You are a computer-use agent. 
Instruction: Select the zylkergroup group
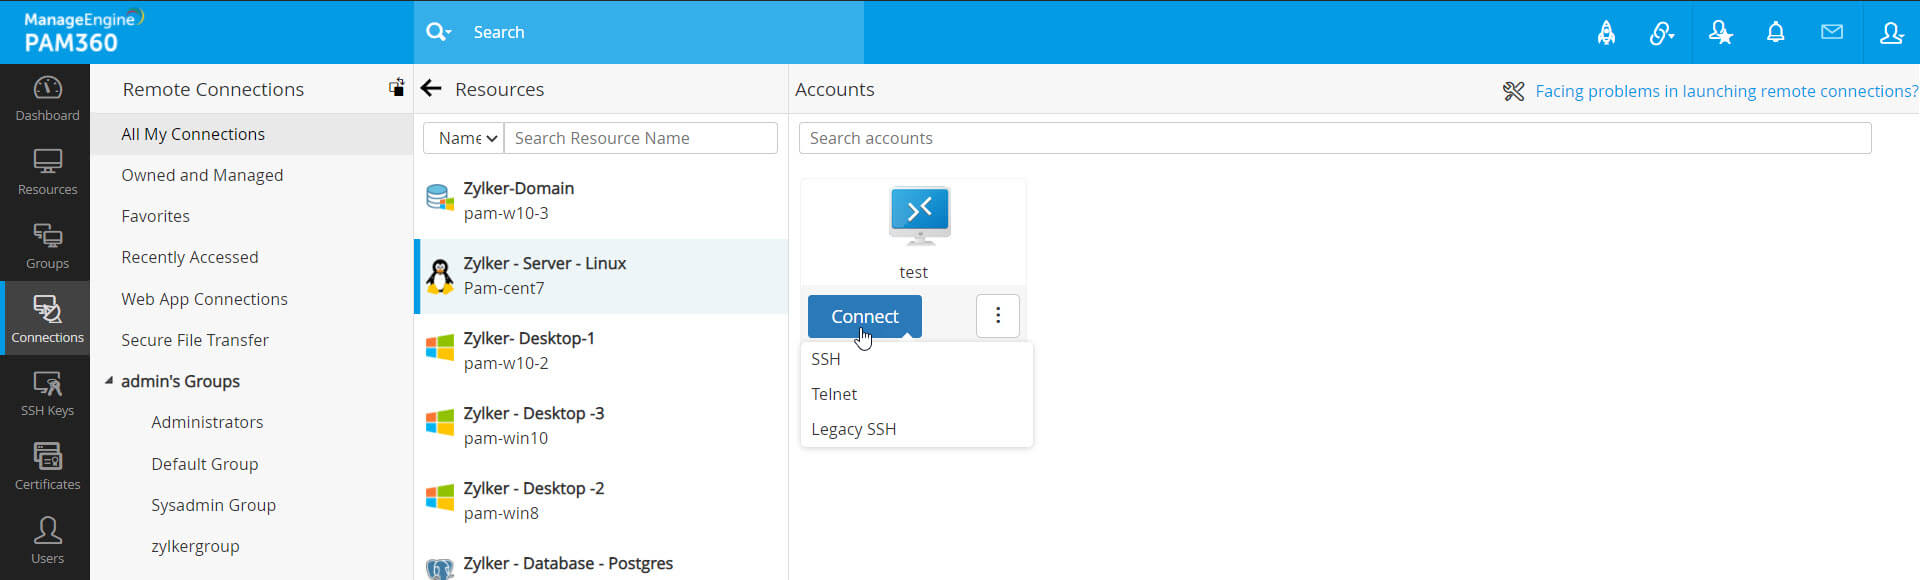tap(195, 546)
